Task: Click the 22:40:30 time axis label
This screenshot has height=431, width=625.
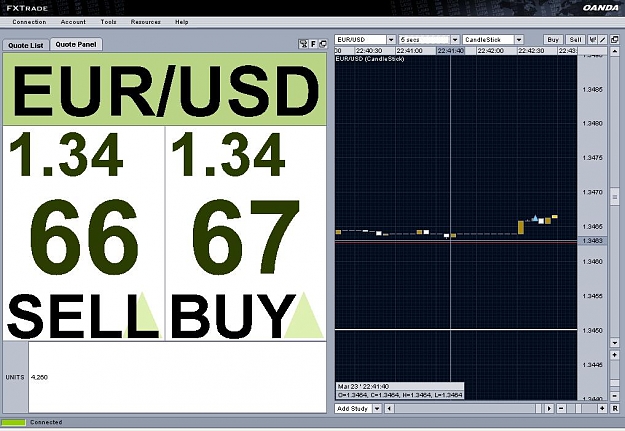Action: (369, 51)
